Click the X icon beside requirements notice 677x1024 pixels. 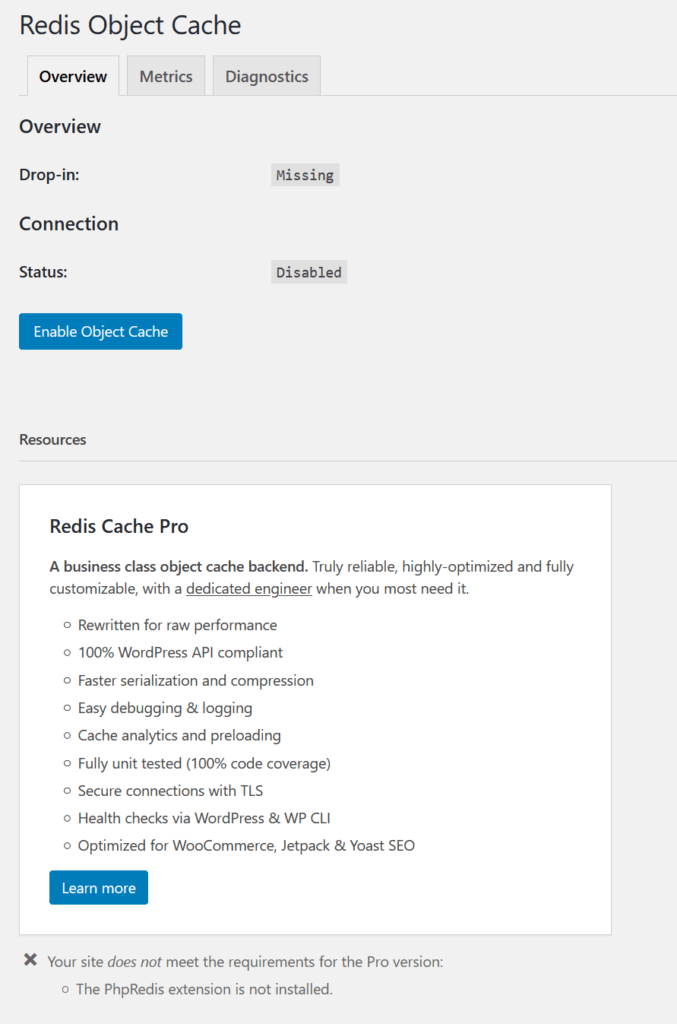[31, 961]
